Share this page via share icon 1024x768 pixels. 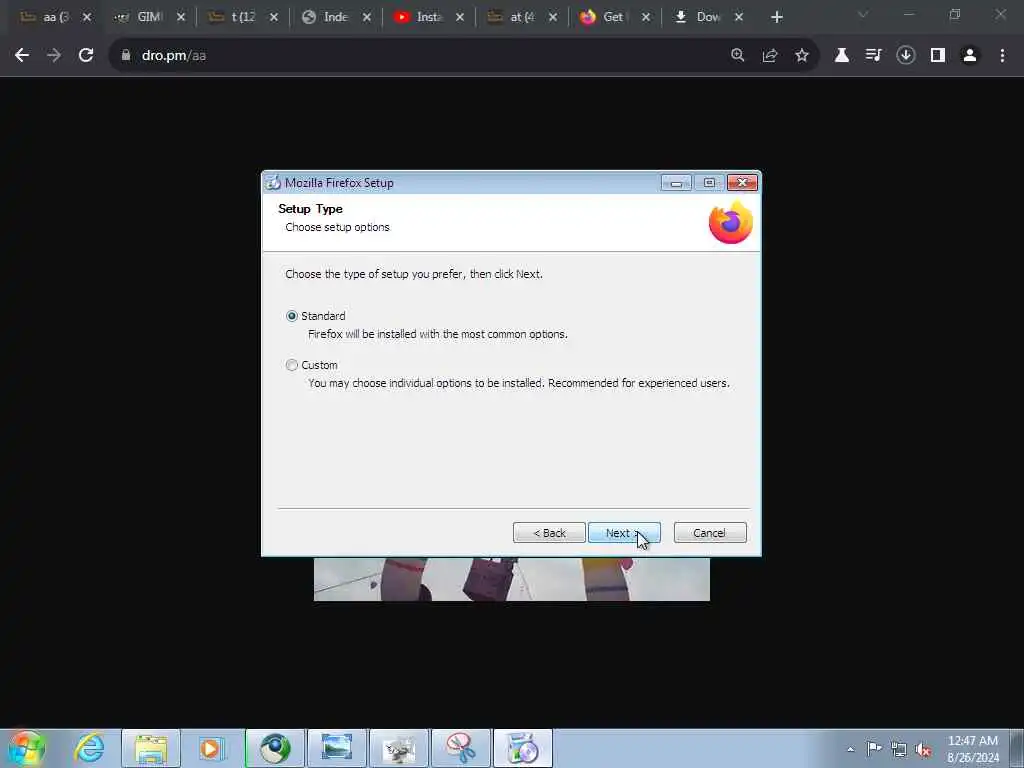click(x=770, y=56)
